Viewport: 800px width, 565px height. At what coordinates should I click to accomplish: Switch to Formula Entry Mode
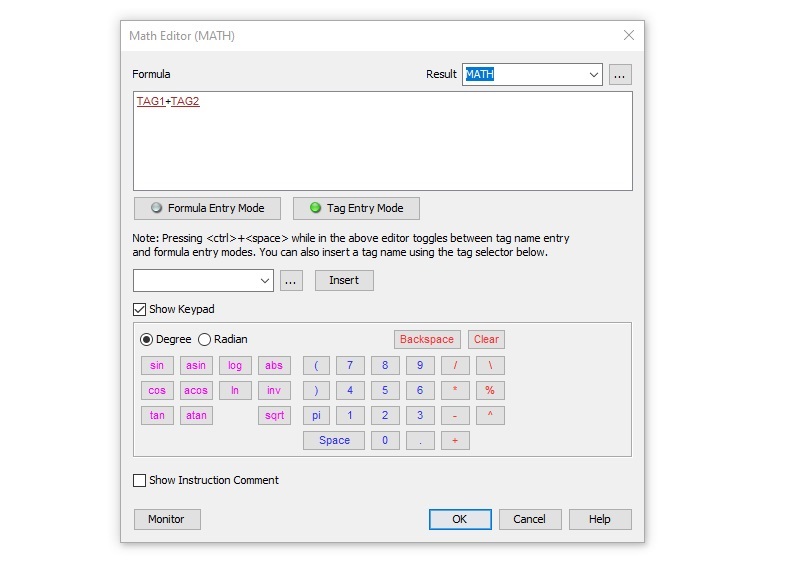(207, 208)
